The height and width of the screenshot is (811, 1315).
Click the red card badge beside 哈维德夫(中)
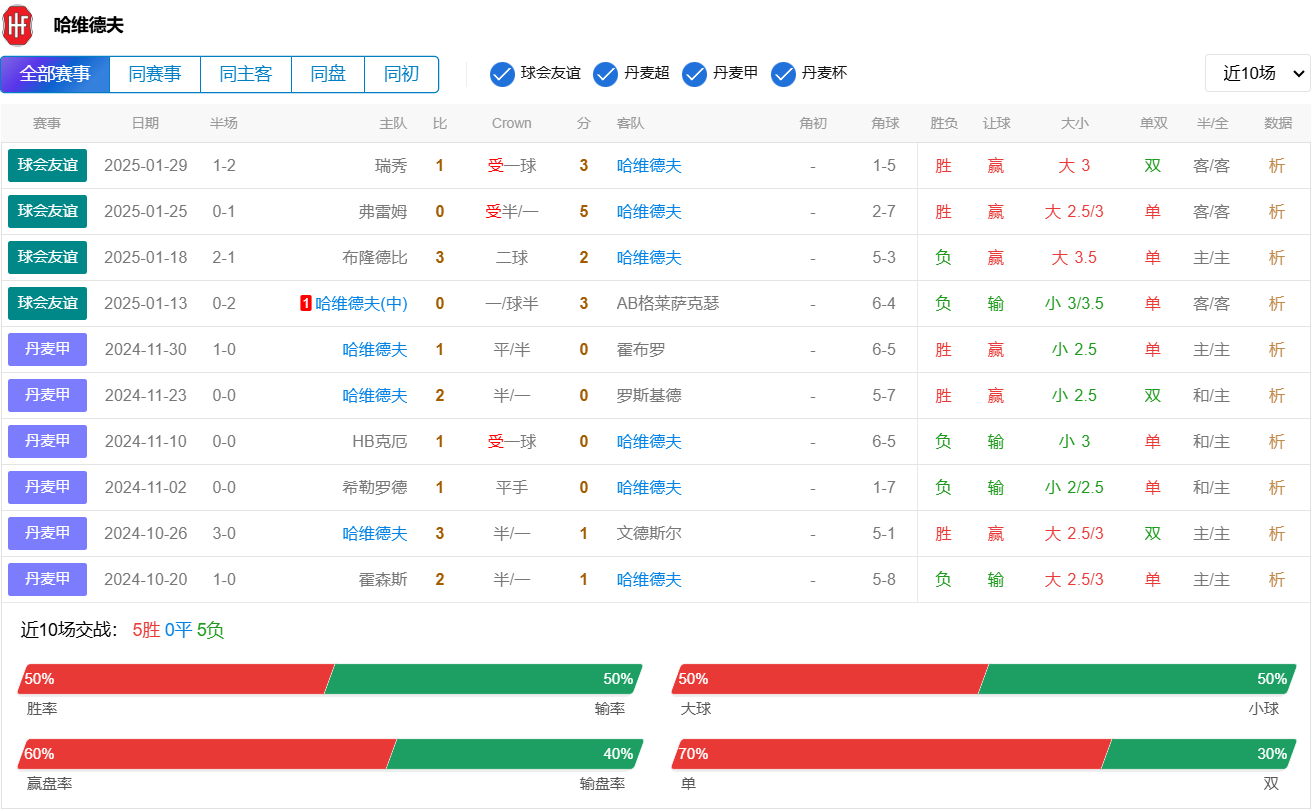pos(306,303)
